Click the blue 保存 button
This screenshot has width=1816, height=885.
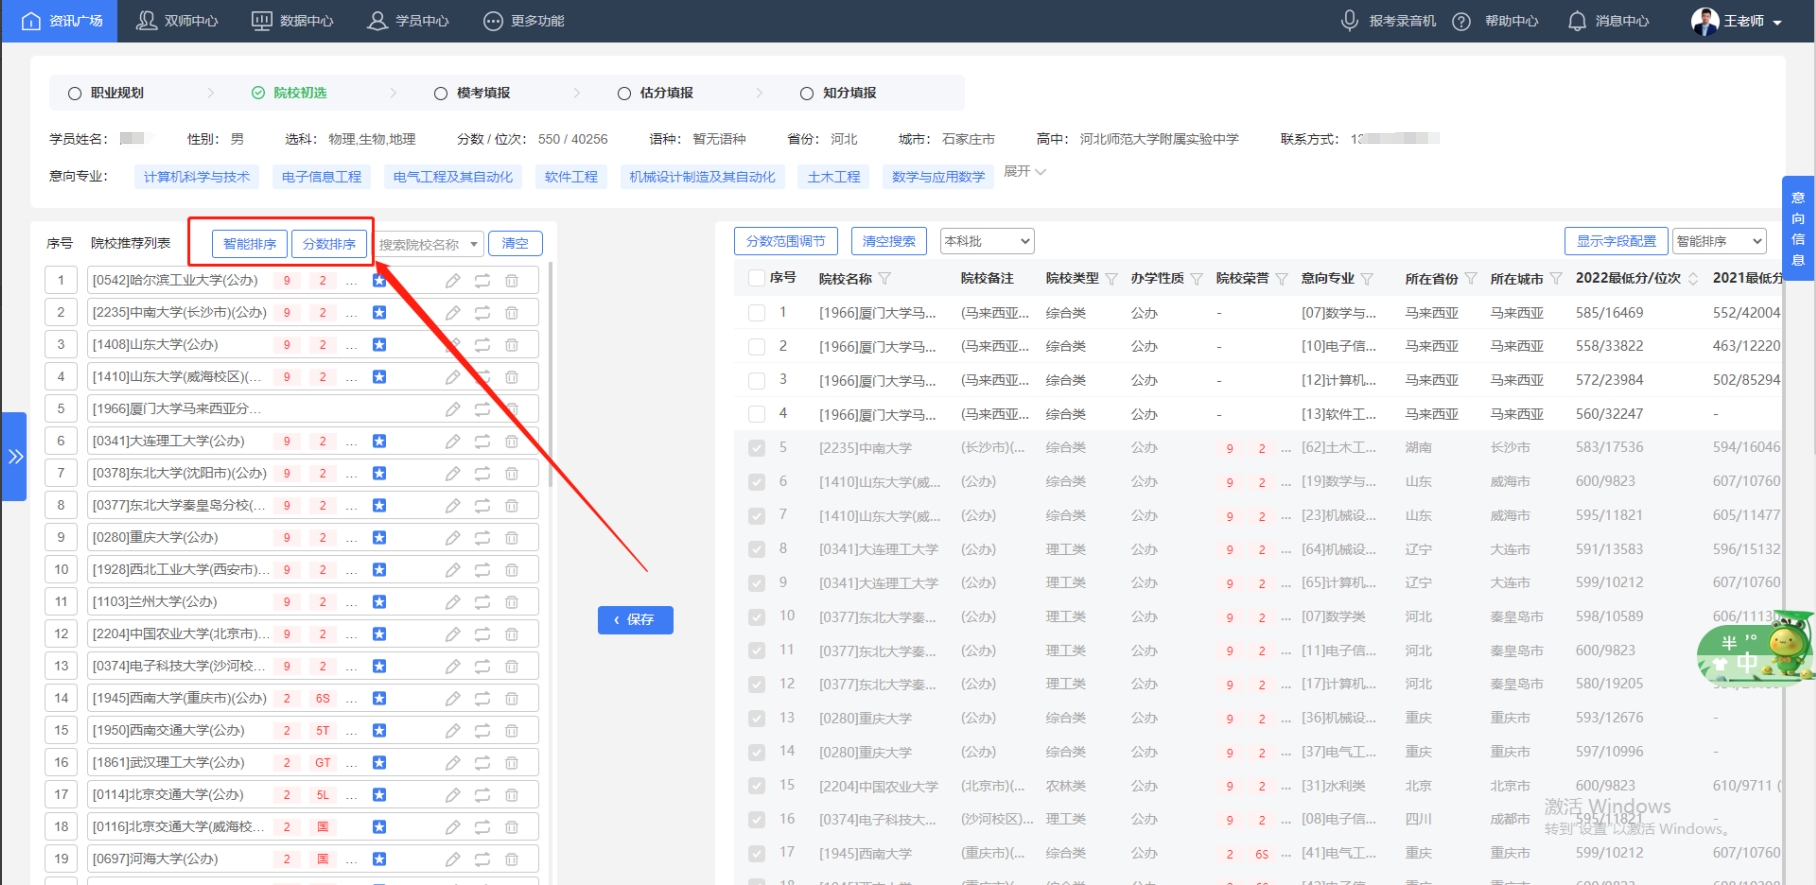[x=635, y=620]
